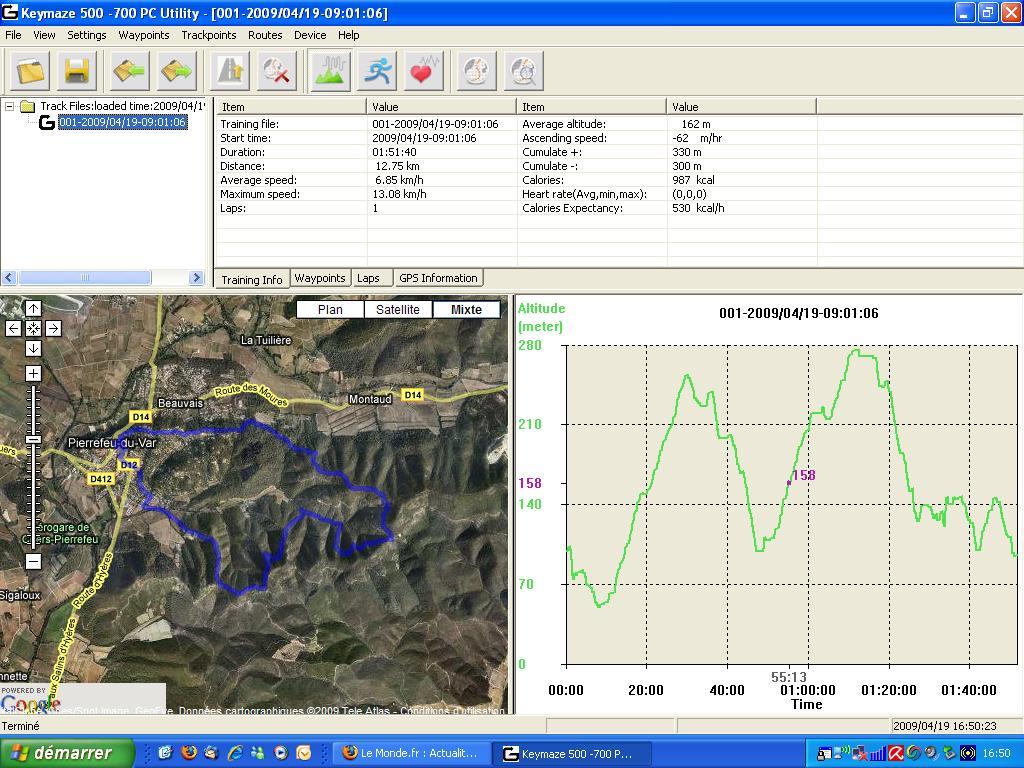1024x768 pixels.
Task: Click the Cumulate + value 330 m
Action: (686, 152)
